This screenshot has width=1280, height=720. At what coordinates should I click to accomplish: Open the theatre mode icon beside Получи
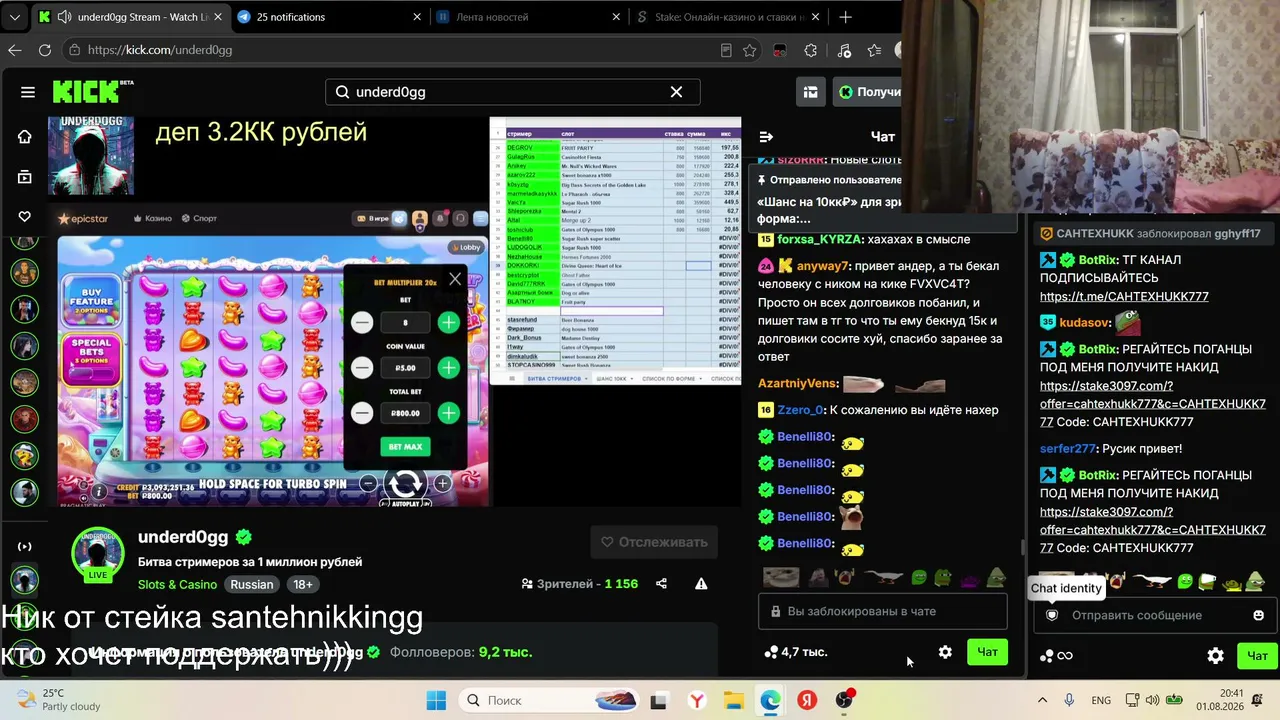click(x=810, y=92)
